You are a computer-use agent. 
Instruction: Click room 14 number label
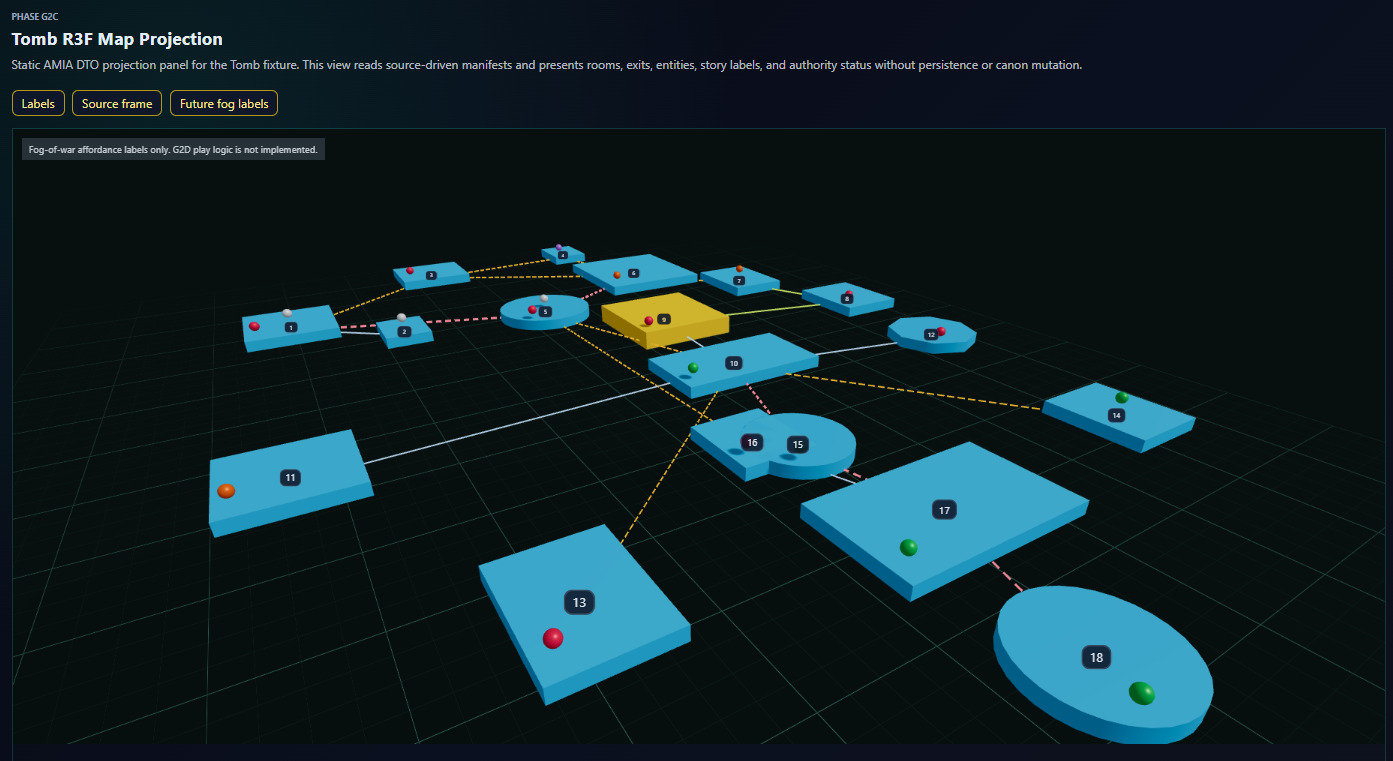[x=1117, y=414]
